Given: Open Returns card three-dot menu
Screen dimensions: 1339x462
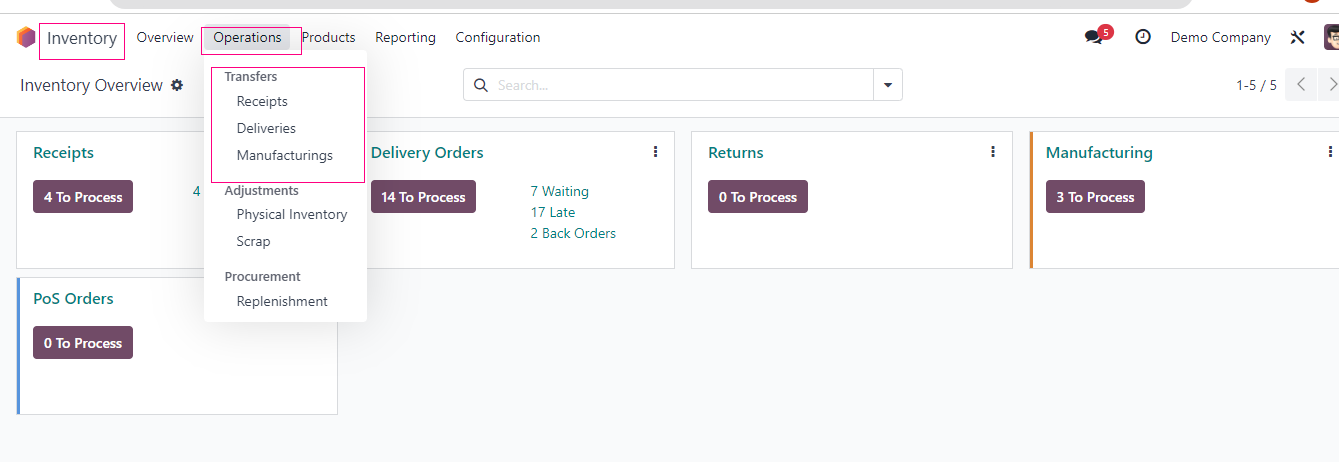Looking at the screenshot, I should tap(993, 152).
